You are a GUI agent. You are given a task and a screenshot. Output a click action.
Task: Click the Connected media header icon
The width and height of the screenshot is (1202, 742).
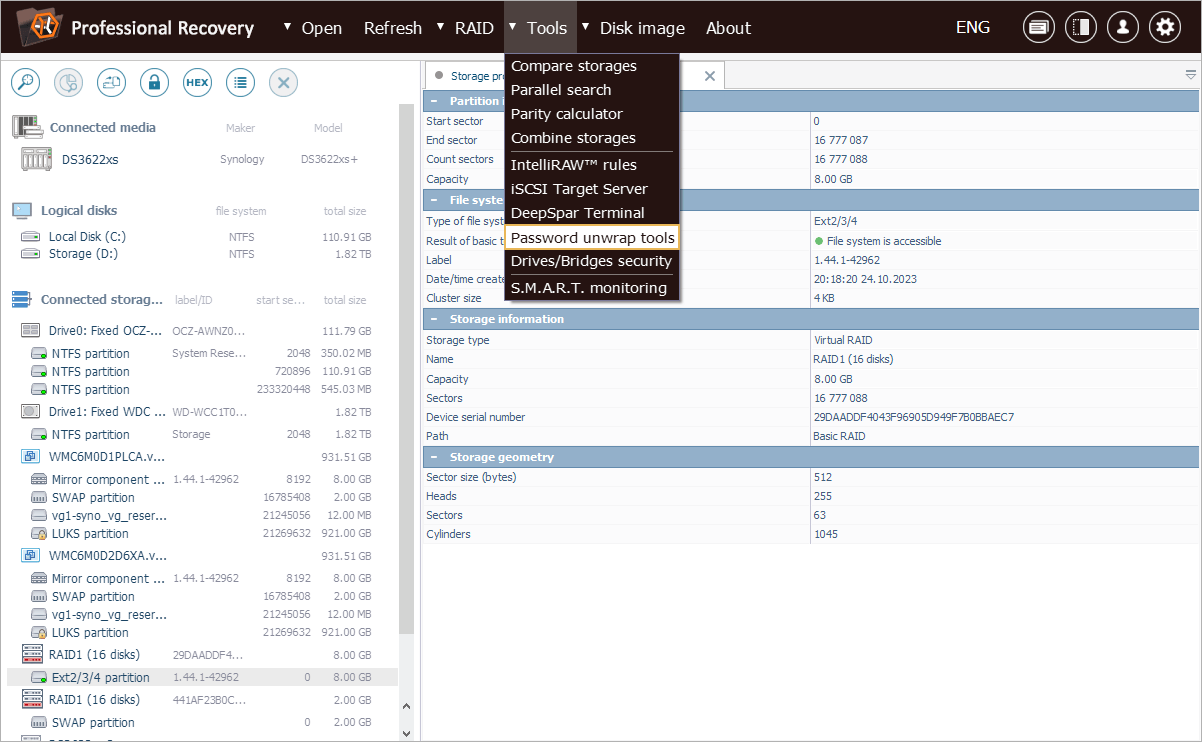27,127
